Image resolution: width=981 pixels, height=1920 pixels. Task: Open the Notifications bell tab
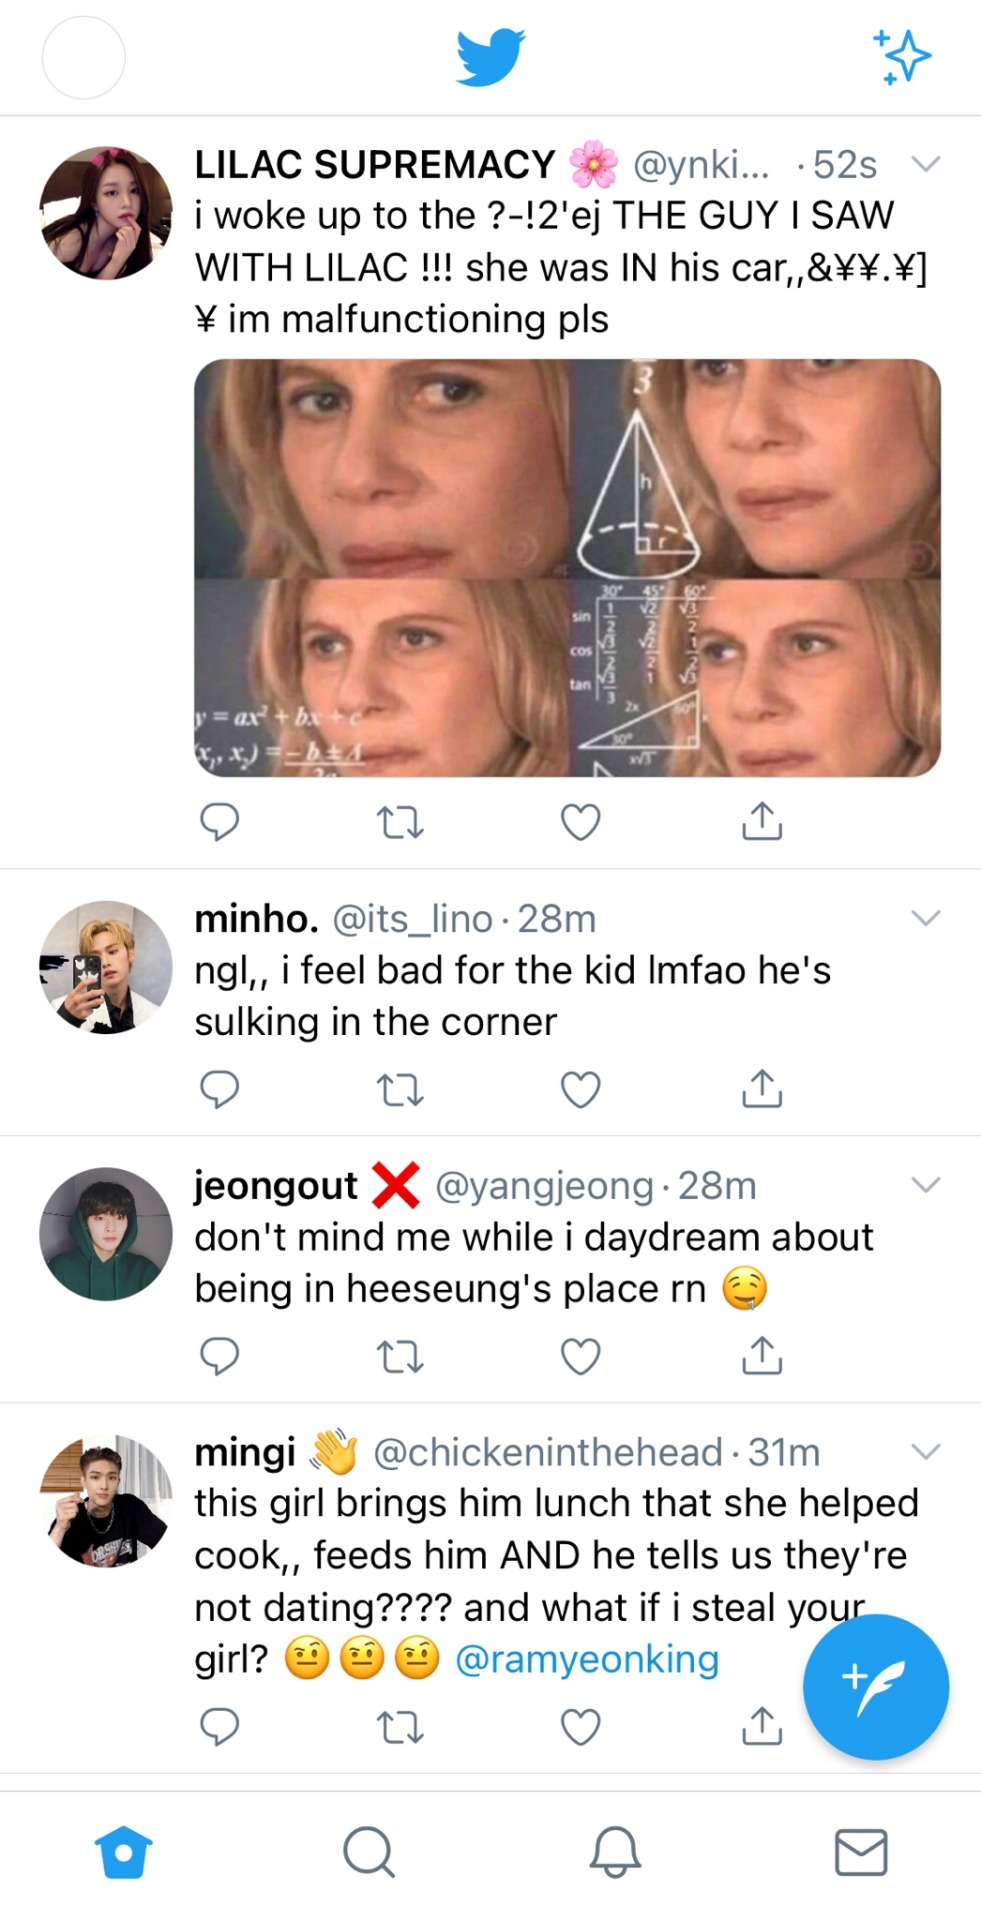(614, 1852)
